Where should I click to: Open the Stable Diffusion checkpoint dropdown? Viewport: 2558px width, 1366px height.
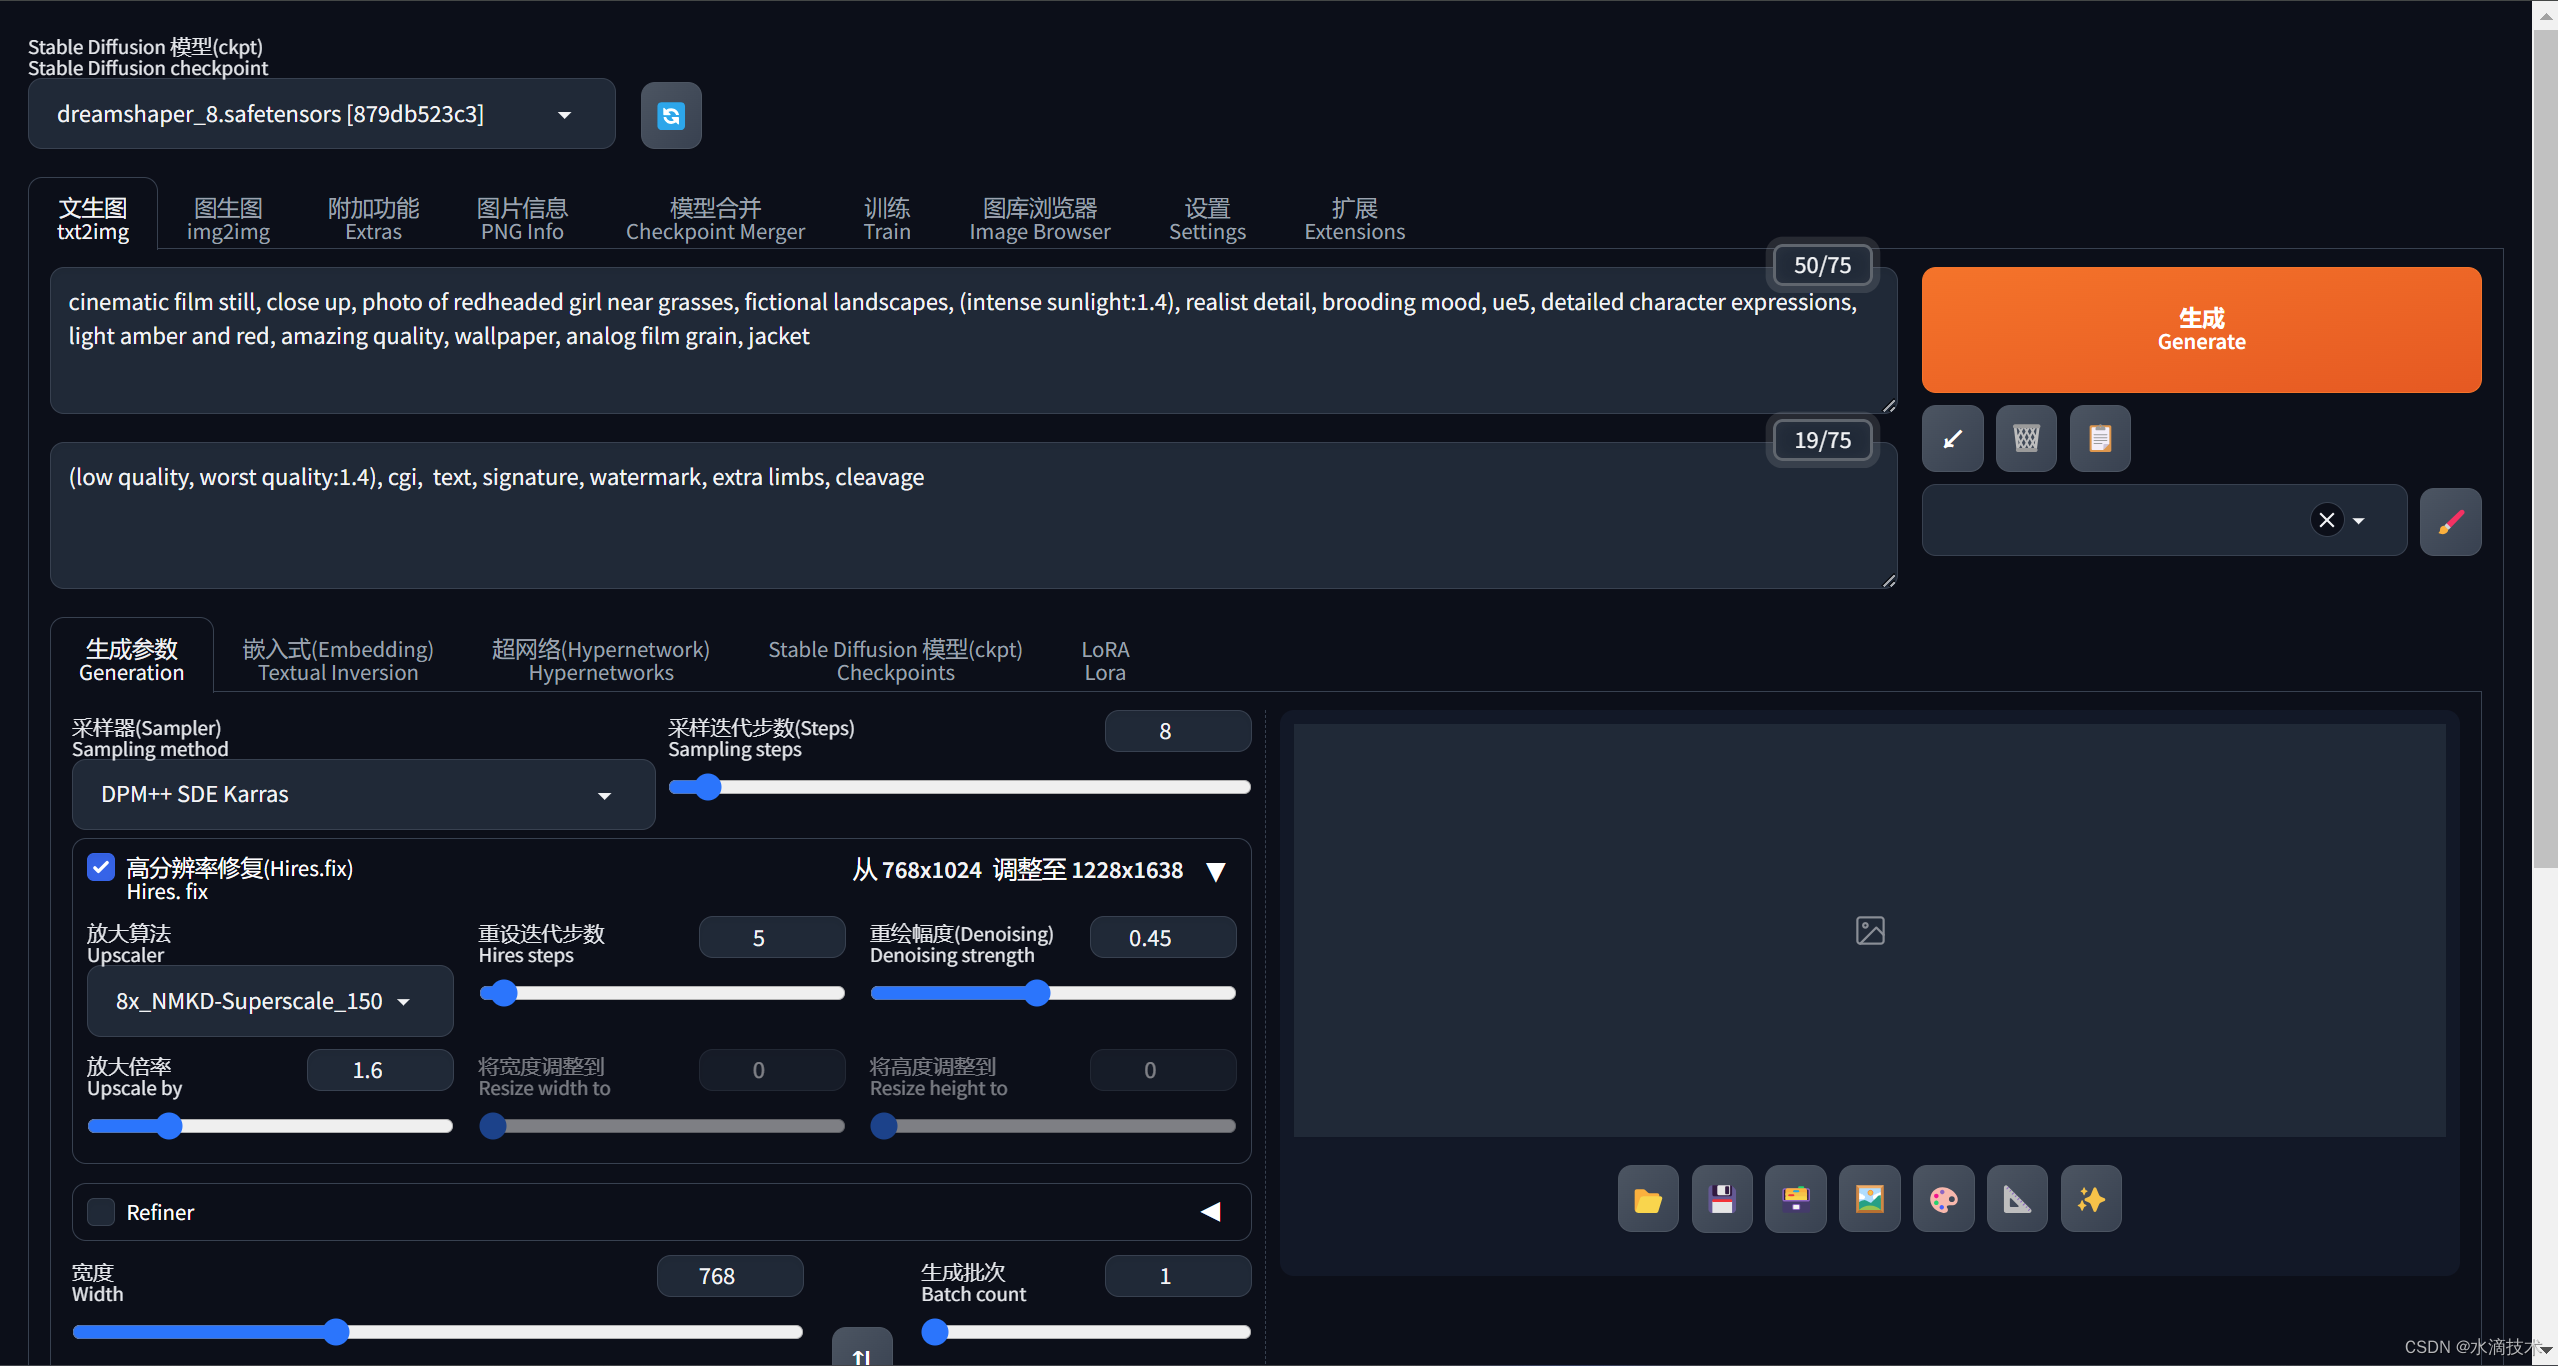(322, 114)
